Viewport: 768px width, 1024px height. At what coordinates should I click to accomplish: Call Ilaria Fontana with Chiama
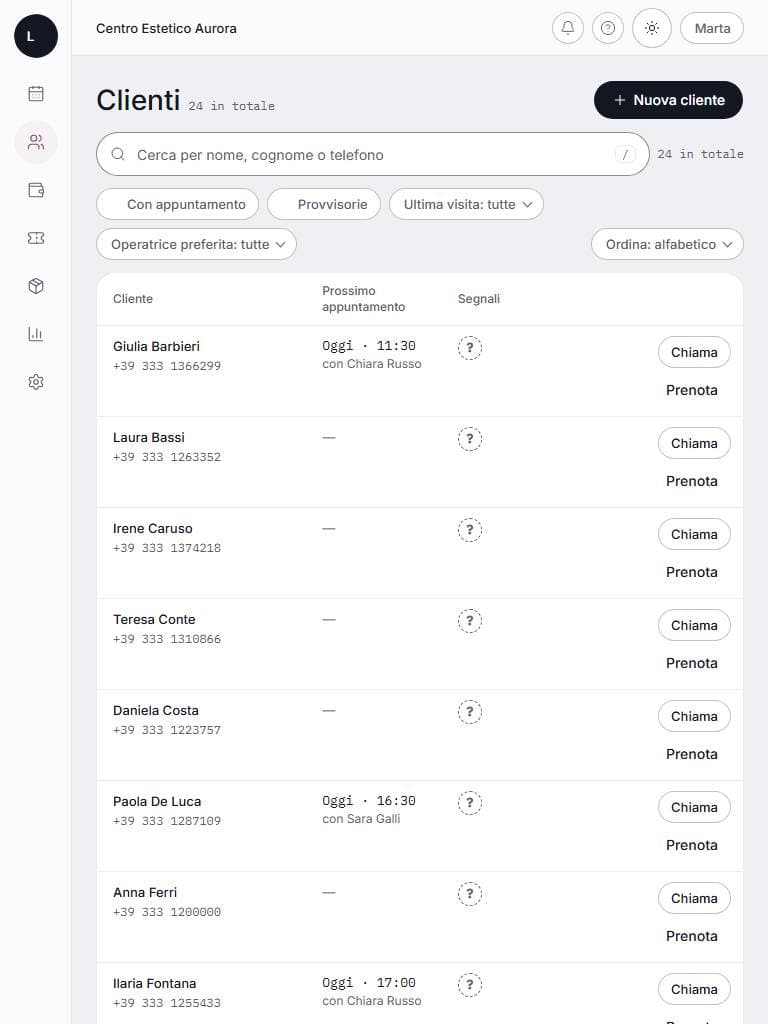coord(694,989)
